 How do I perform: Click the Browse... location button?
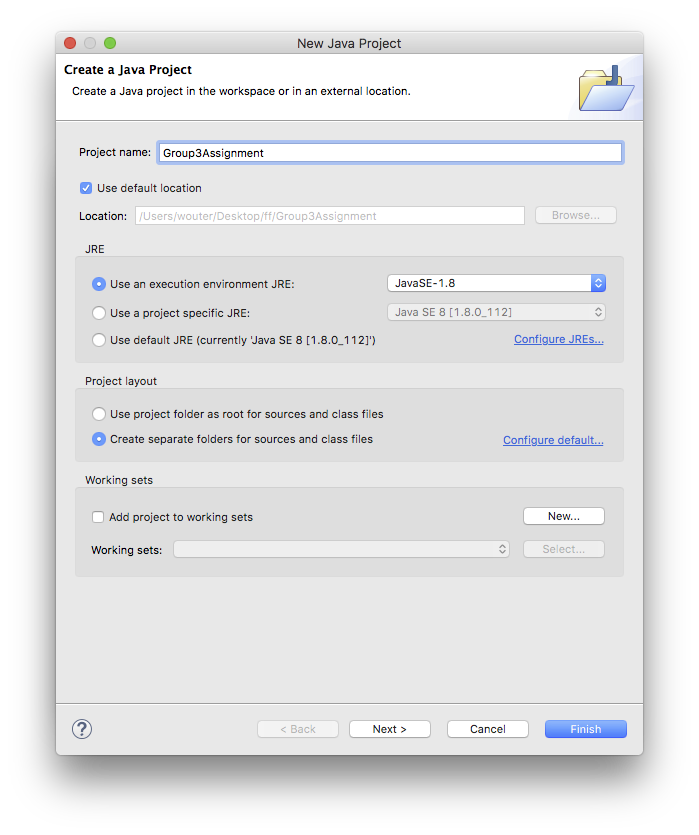[575, 215]
